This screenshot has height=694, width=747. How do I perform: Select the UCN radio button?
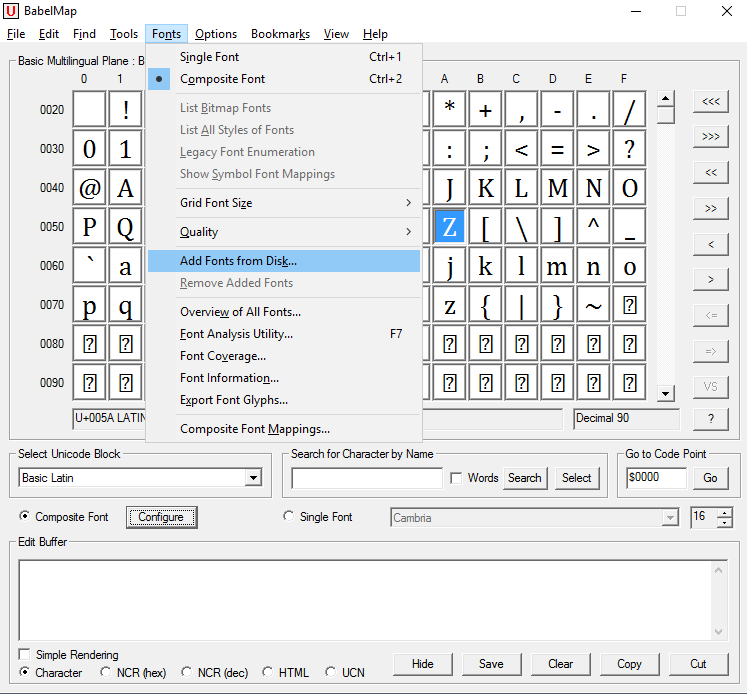(330, 672)
